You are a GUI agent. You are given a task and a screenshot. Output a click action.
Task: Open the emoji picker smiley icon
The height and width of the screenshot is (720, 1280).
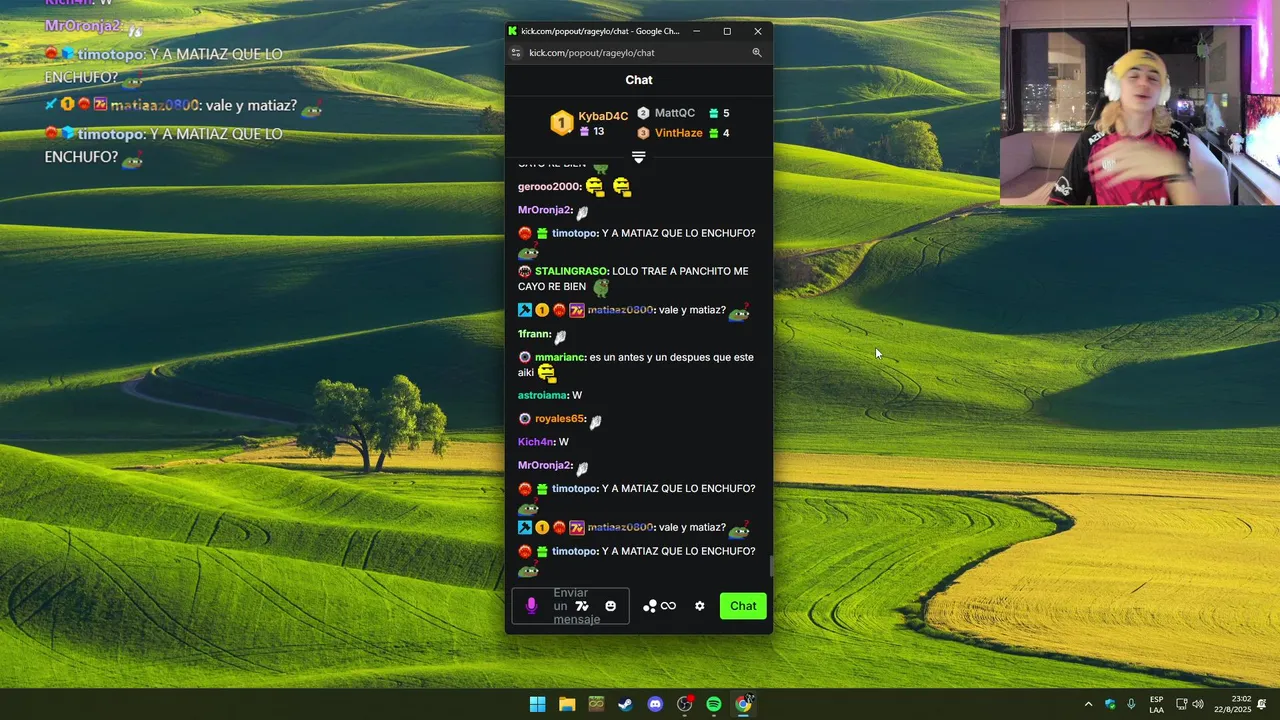pos(610,606)
